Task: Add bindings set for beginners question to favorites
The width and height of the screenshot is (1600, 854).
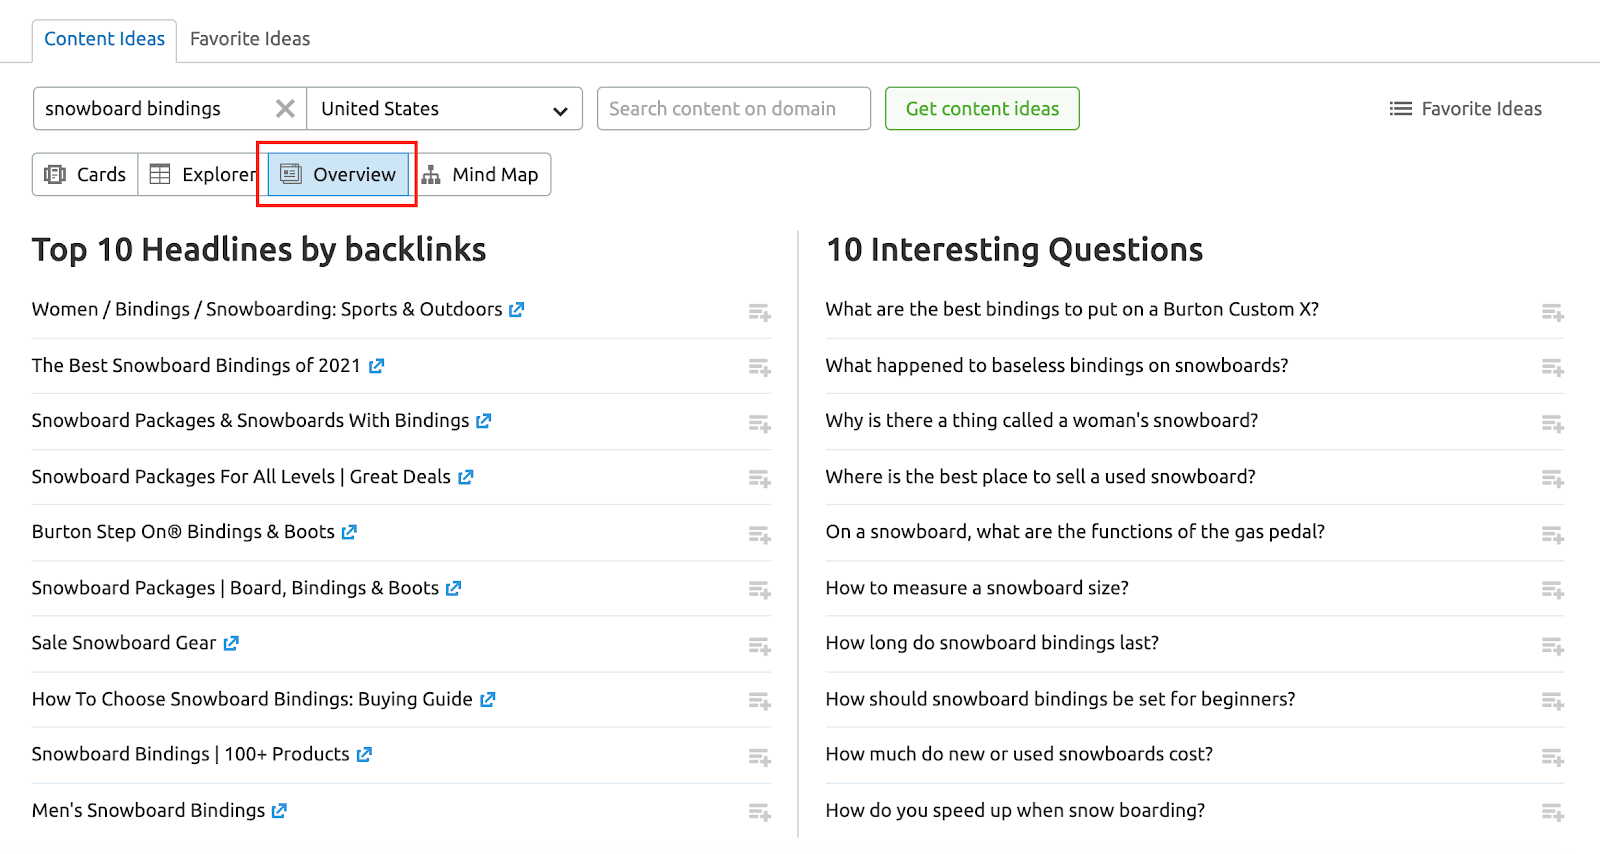Action: [1553, 701]
